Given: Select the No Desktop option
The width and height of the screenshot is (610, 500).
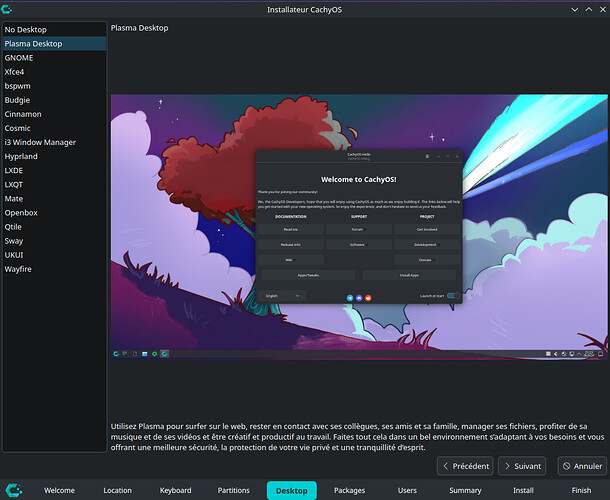Looking at the screenshot, I should click(25, 30).
